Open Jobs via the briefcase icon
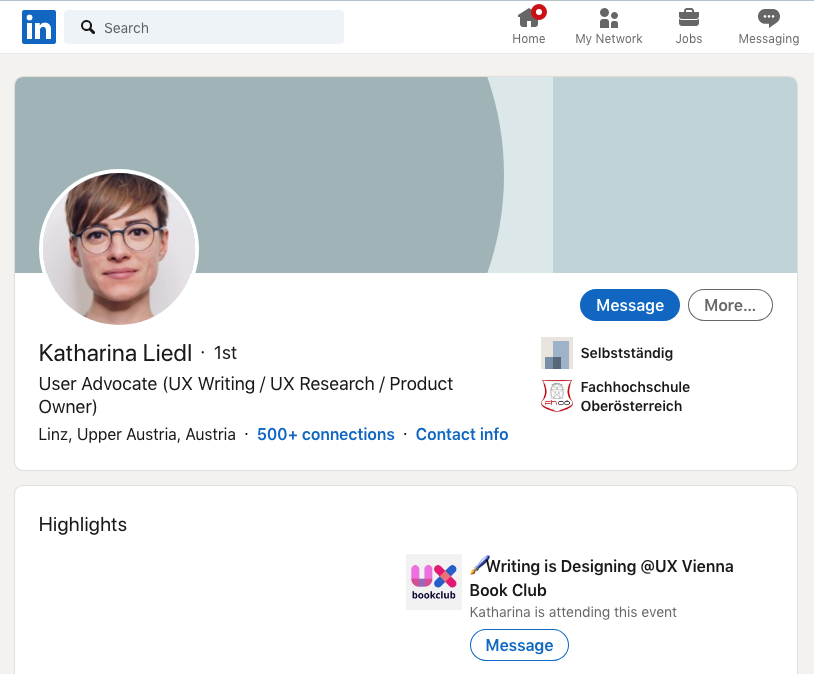Viewport: 814px width, 674px height. click(688, 27)
